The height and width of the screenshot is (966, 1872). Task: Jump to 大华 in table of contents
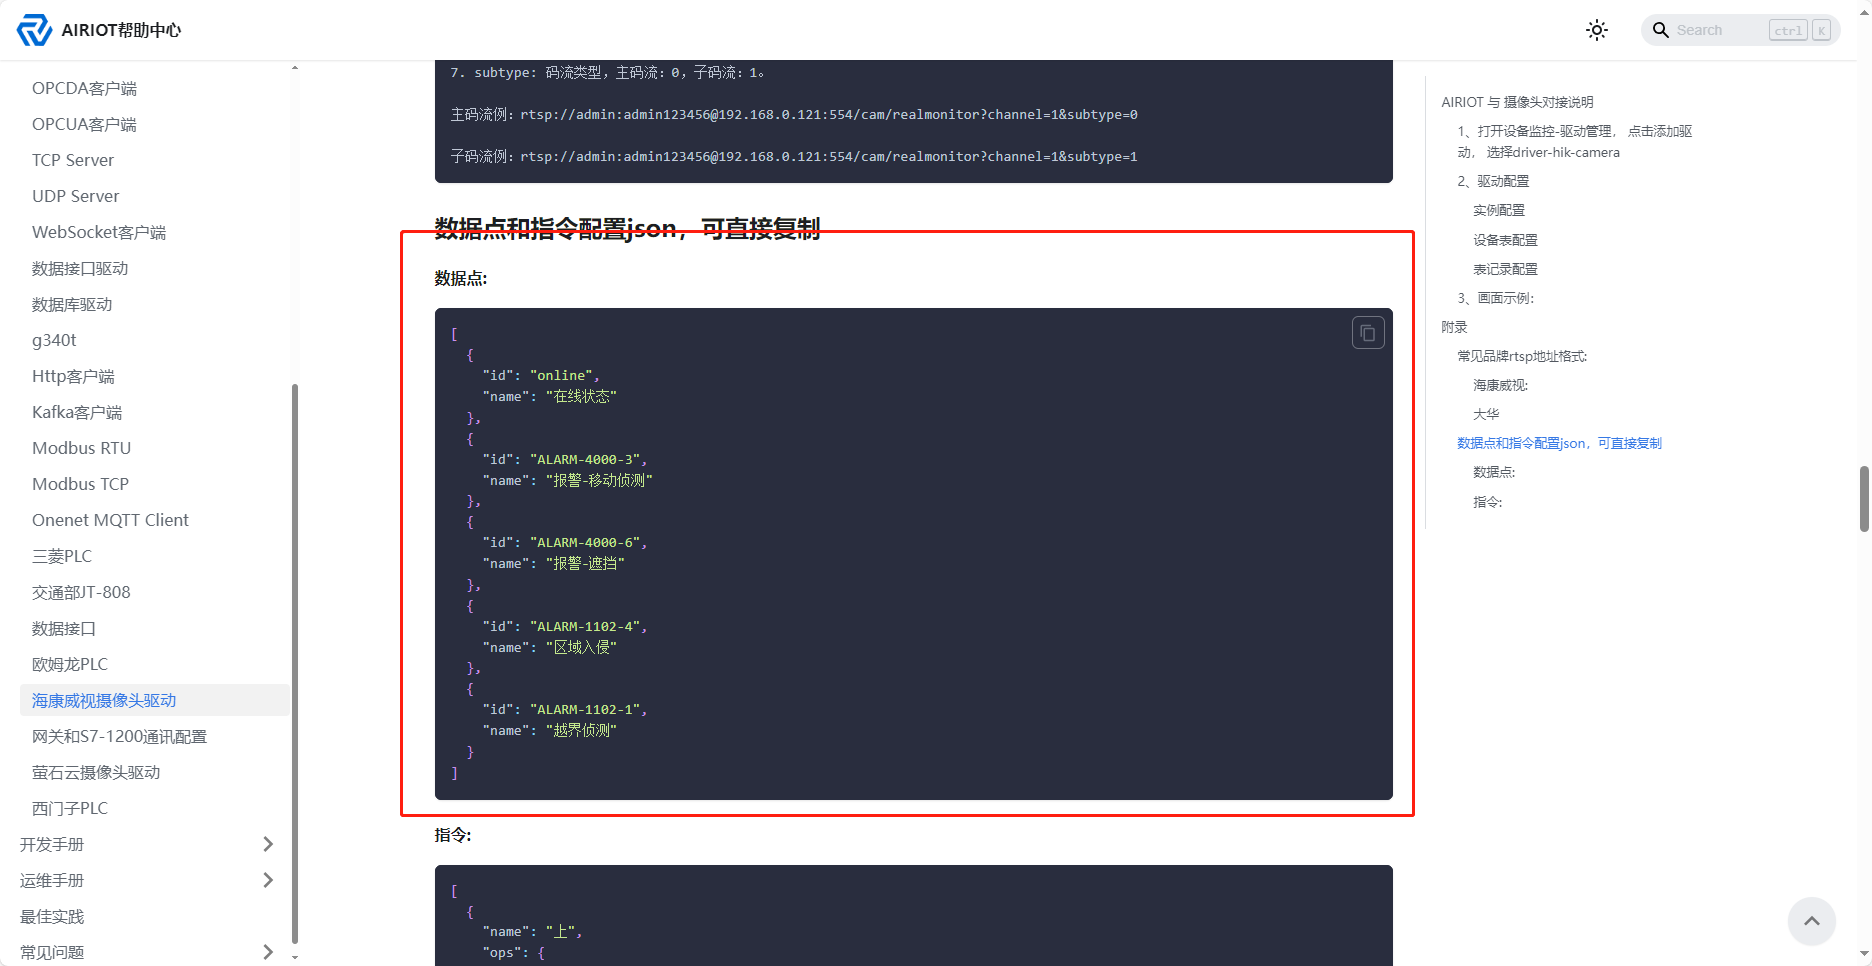(x=1486, y=414)
